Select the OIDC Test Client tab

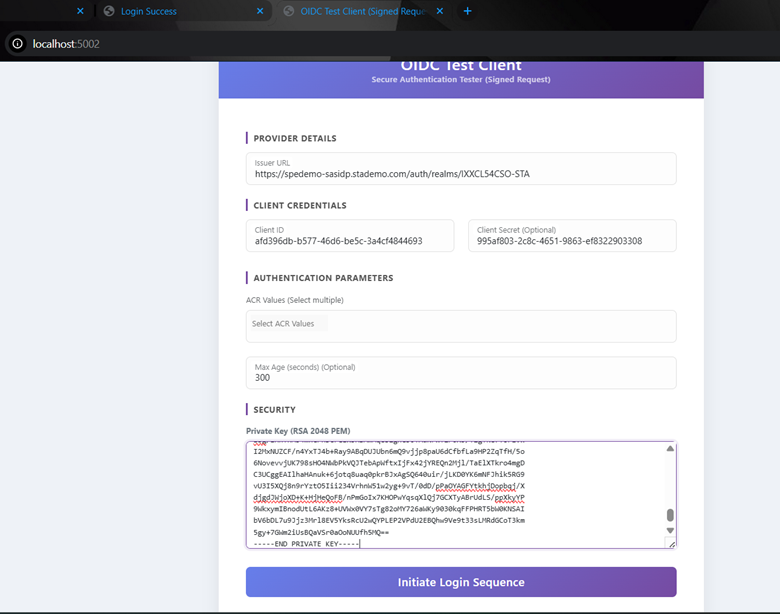pos(363,11)
